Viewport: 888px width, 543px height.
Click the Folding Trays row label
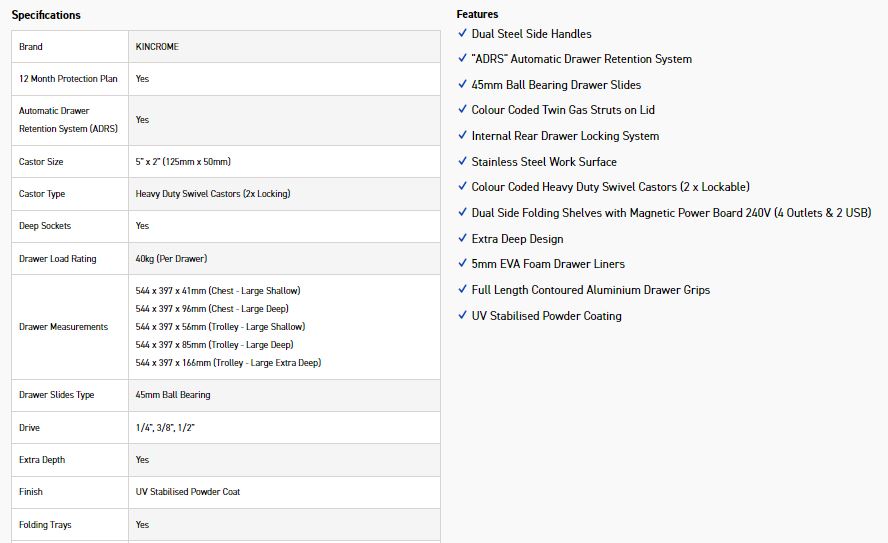click(45, 525)
